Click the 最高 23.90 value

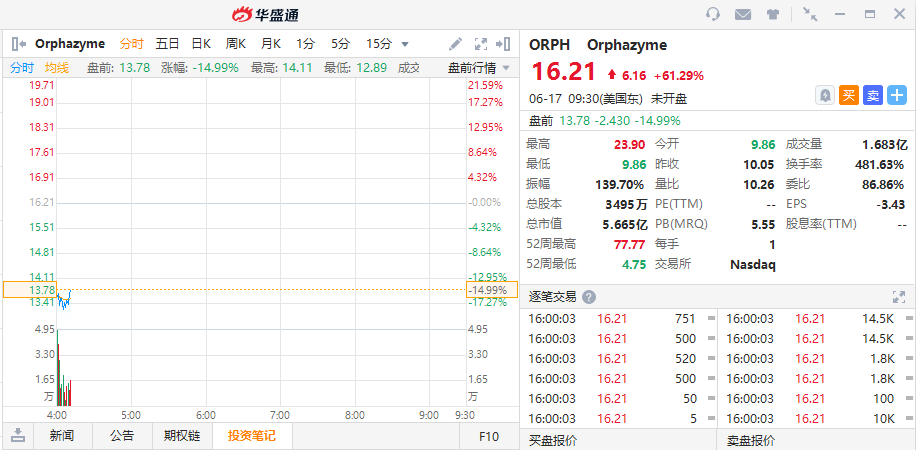[x=630, y=144]
